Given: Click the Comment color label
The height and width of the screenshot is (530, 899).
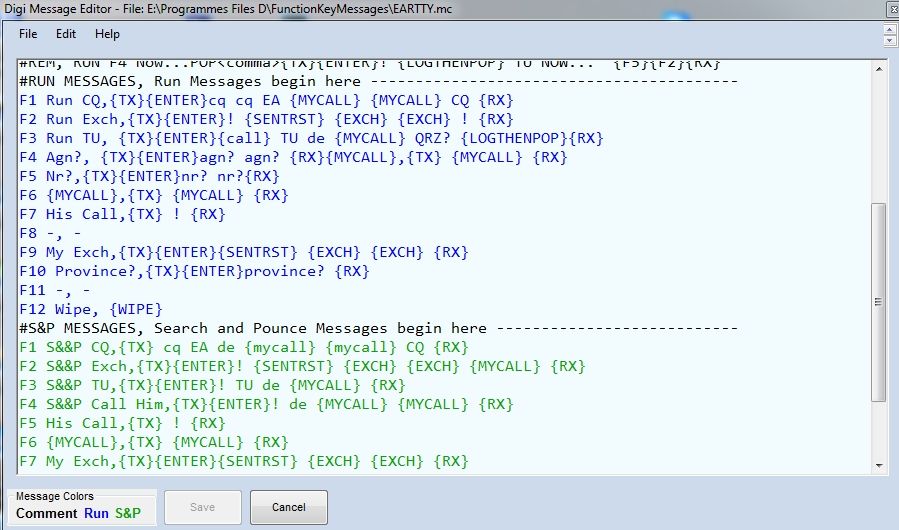Looking at the screenshot, I should click(x=46, y=513).
